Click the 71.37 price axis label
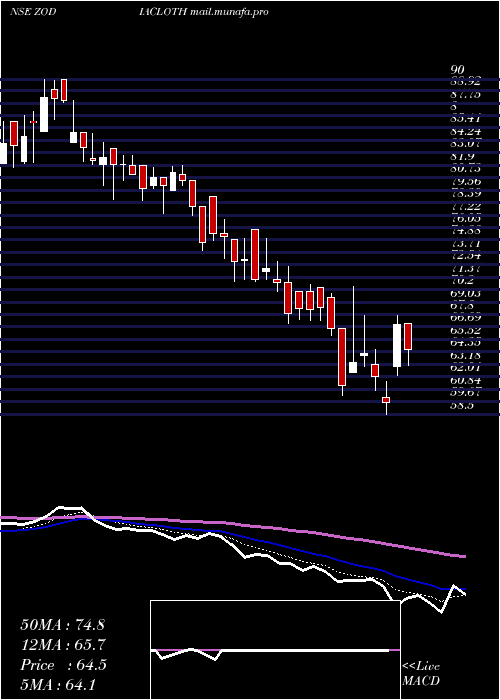Screen dimensions: 500x700 [x=465, y=269]
